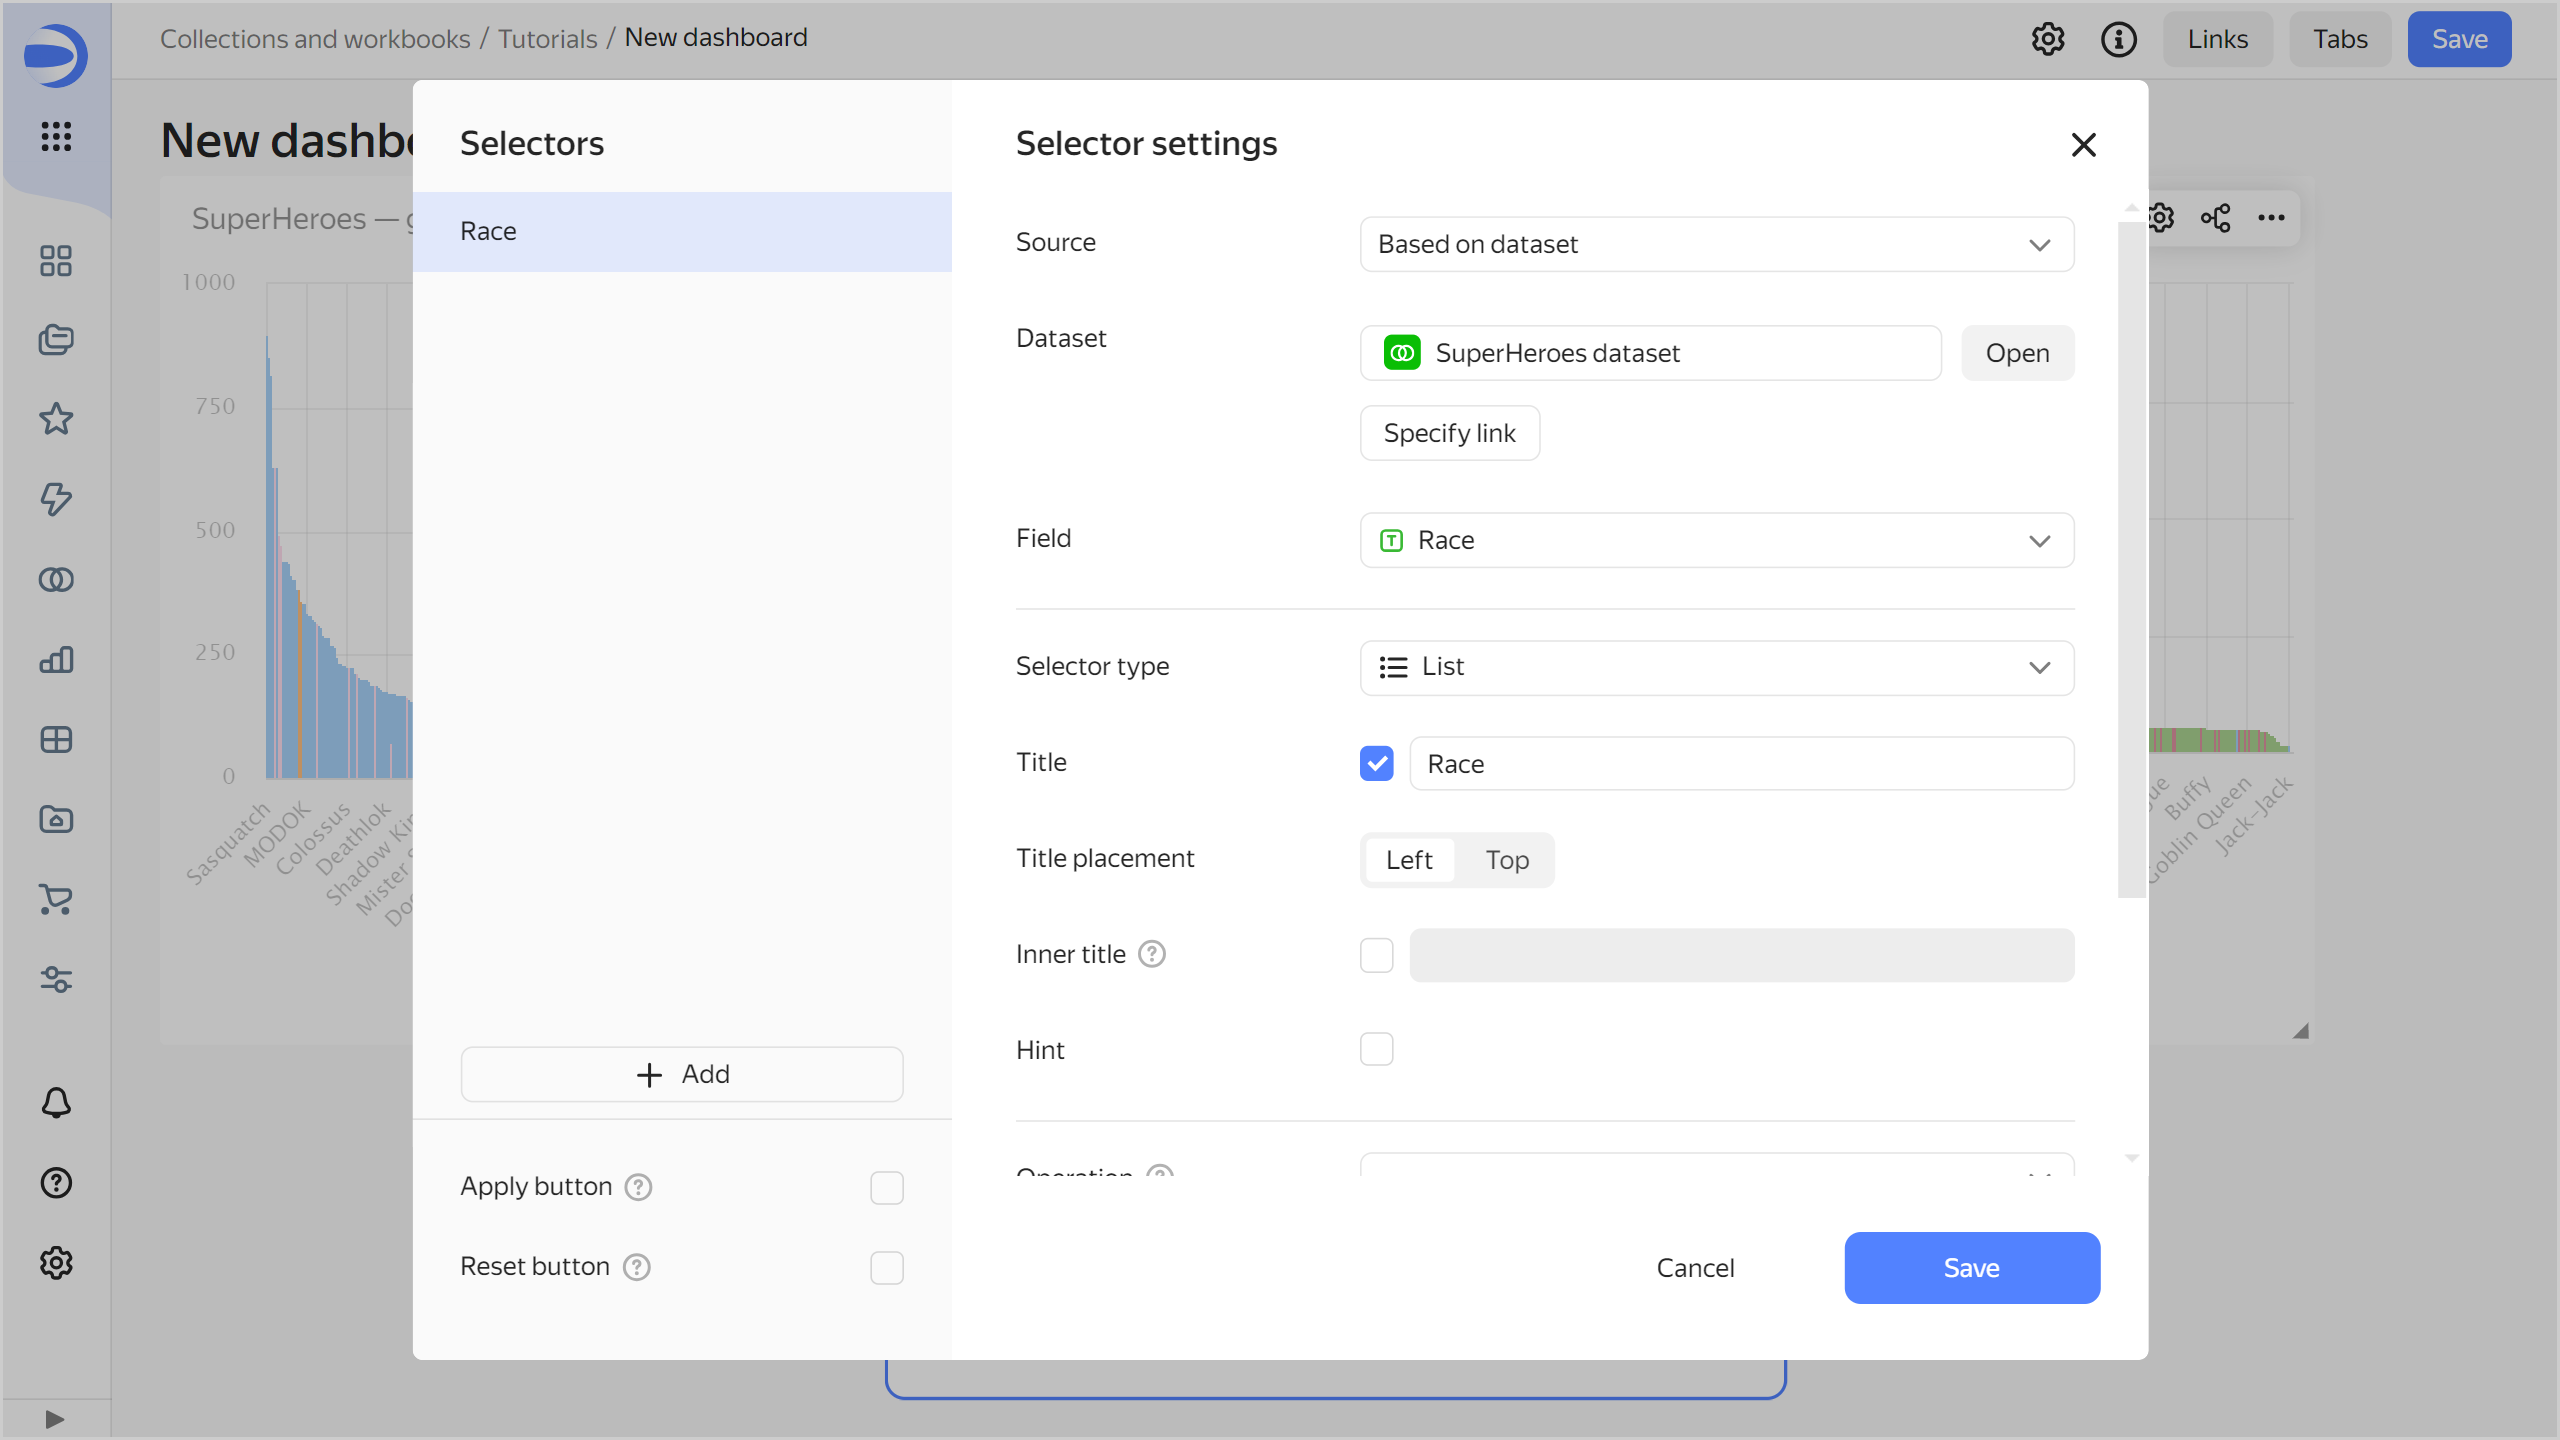Cancel the selector settings dialog
The width and height of the screenshot is (2560, 1440).
pyautogui.click(x=1695, y=1268)
